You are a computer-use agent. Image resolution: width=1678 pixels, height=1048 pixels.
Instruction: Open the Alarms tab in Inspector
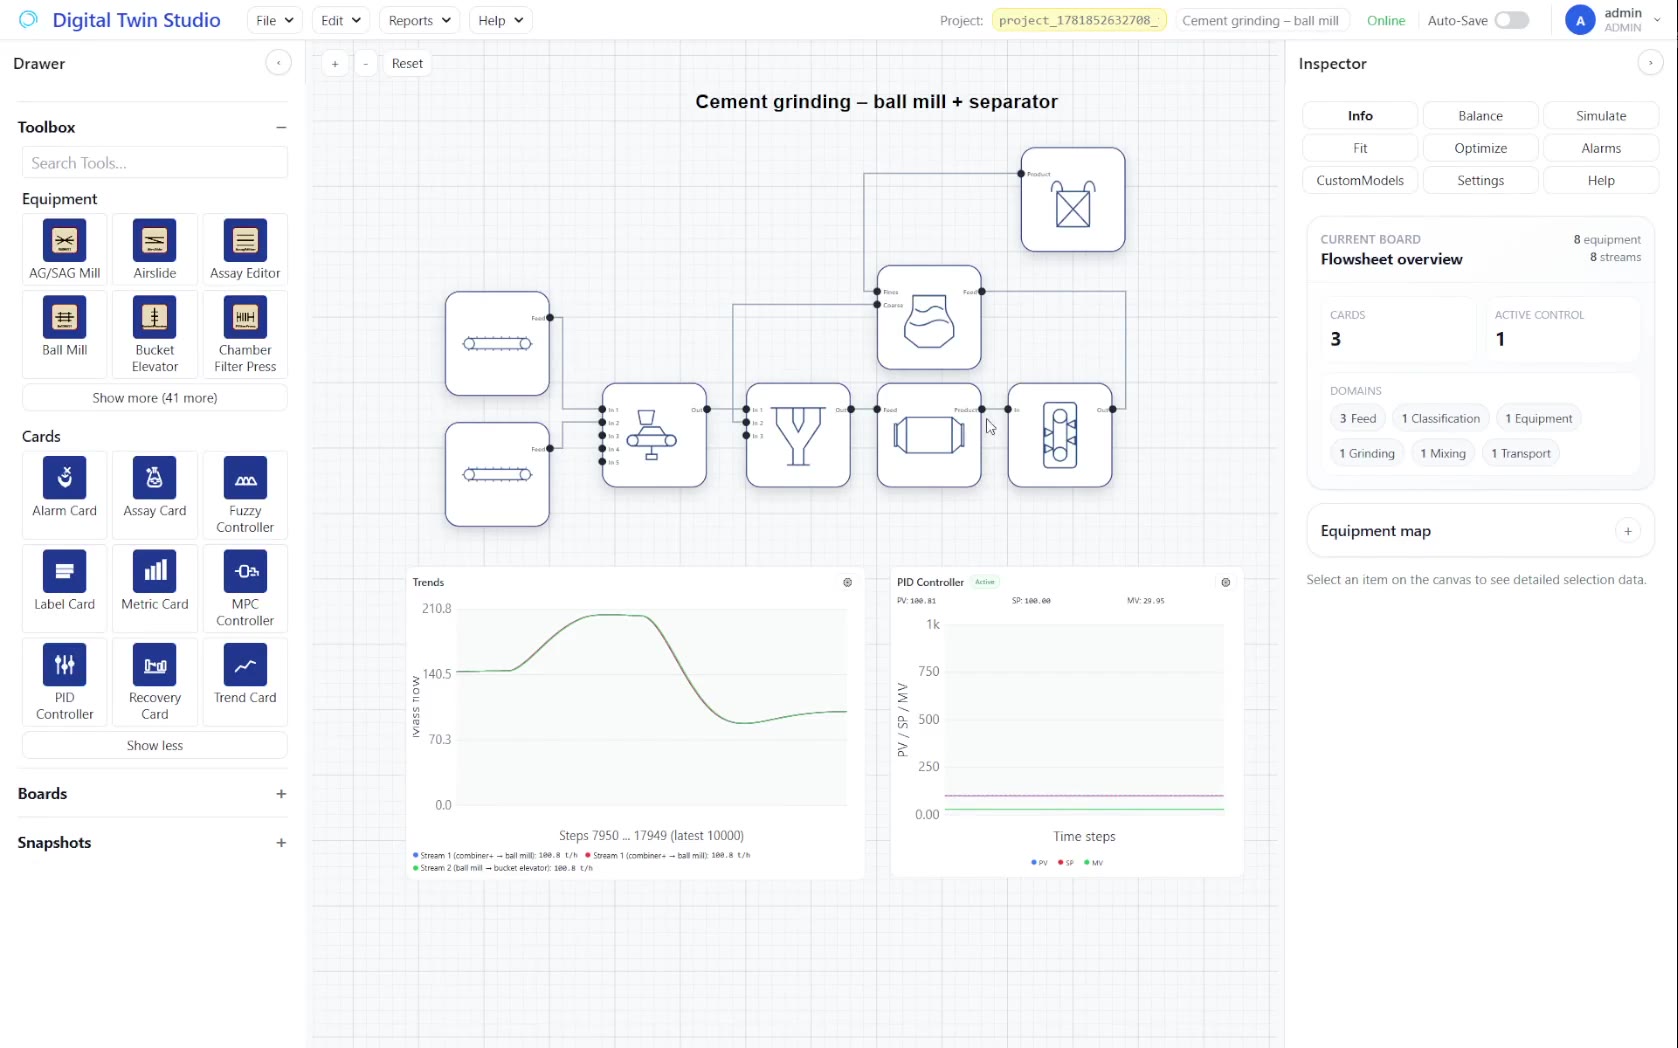coord(1601,148)
